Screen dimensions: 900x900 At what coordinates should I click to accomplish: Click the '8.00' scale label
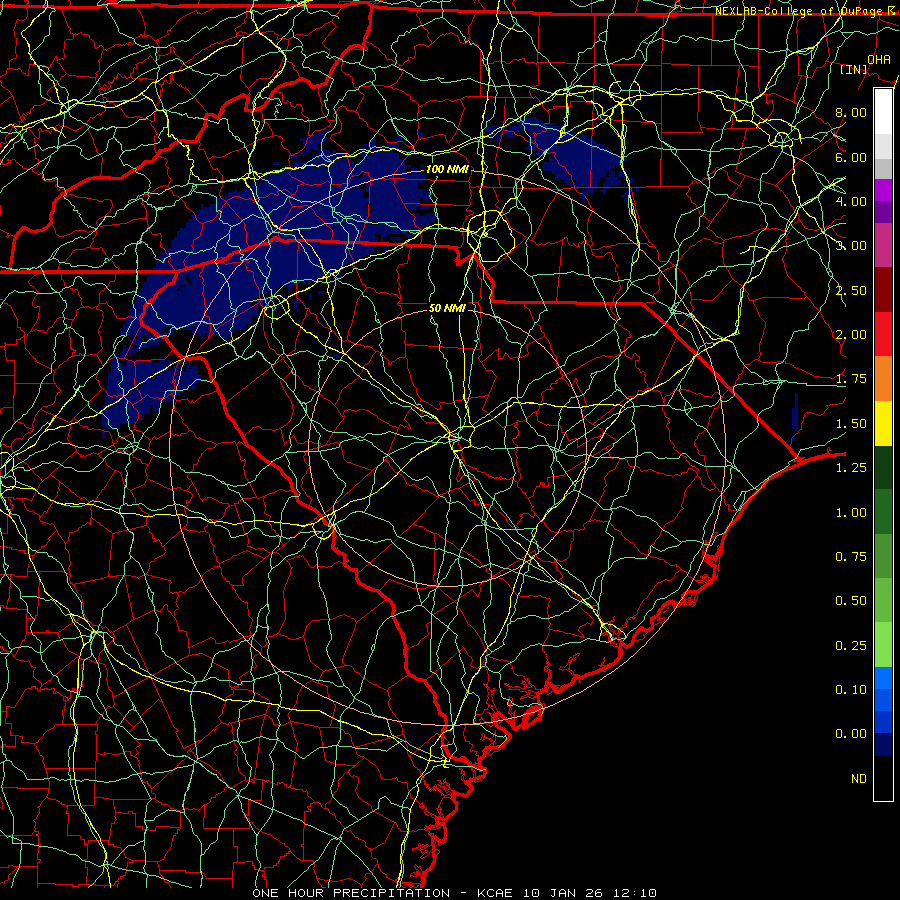tap(851, 112)
